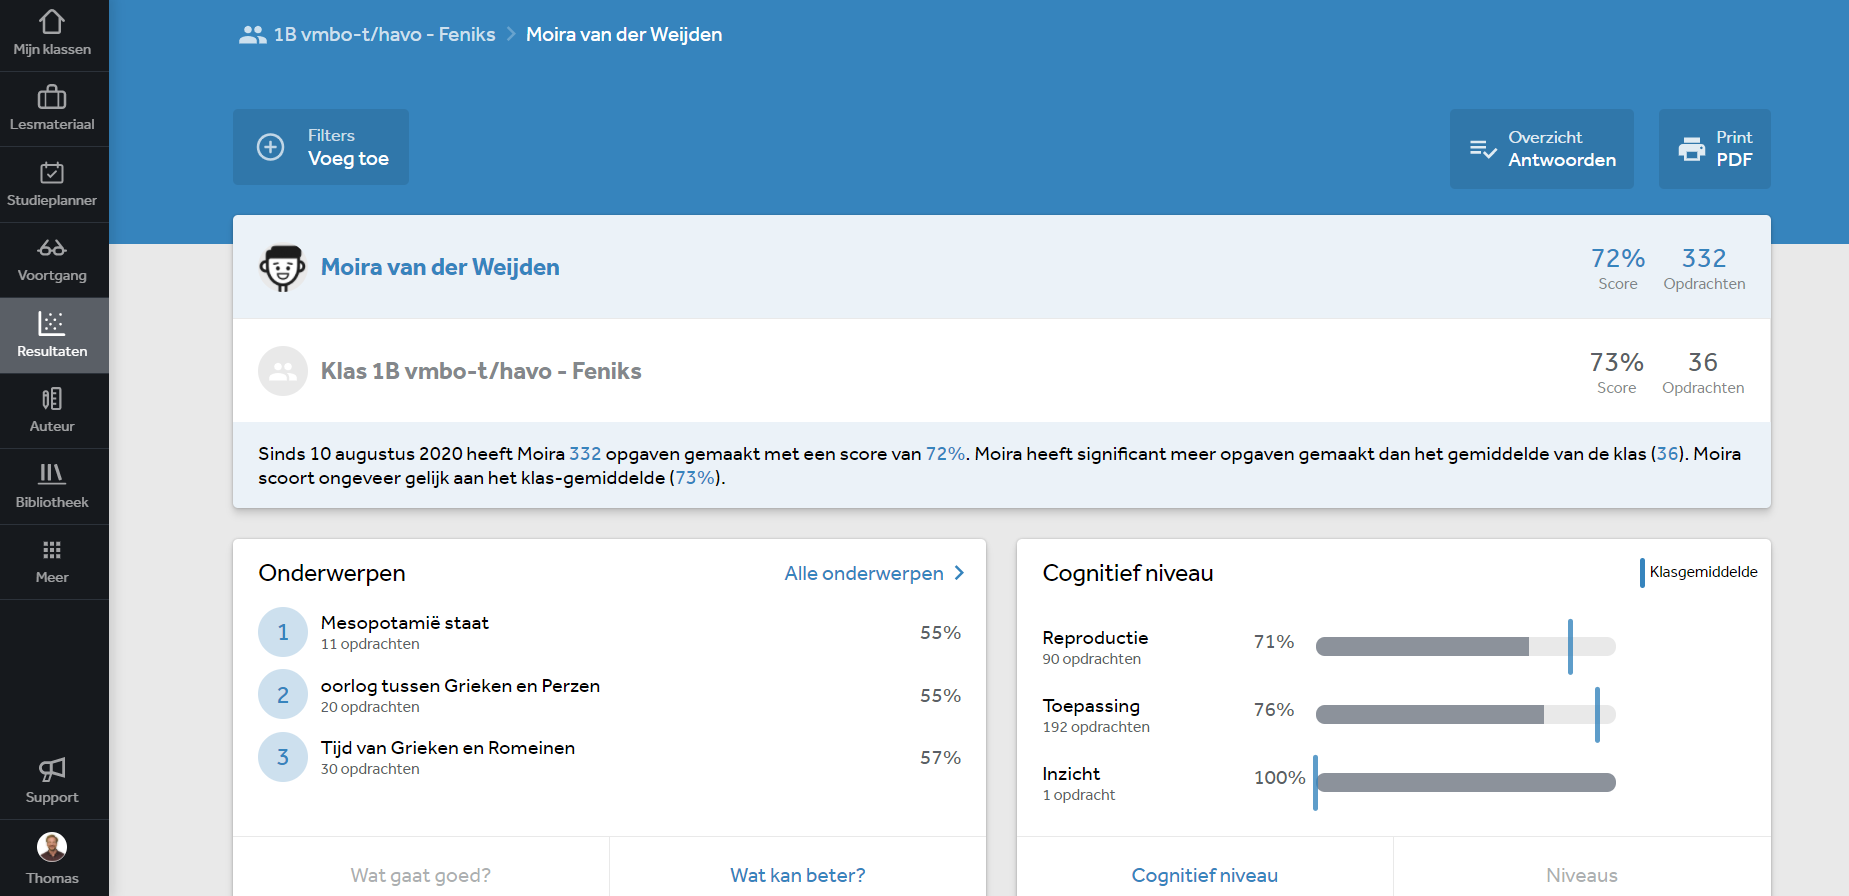Image resolution: width=1849 pixels, height=896 pixels.
Task: Open Mijn klassen home icon
Action: [52, 22]
